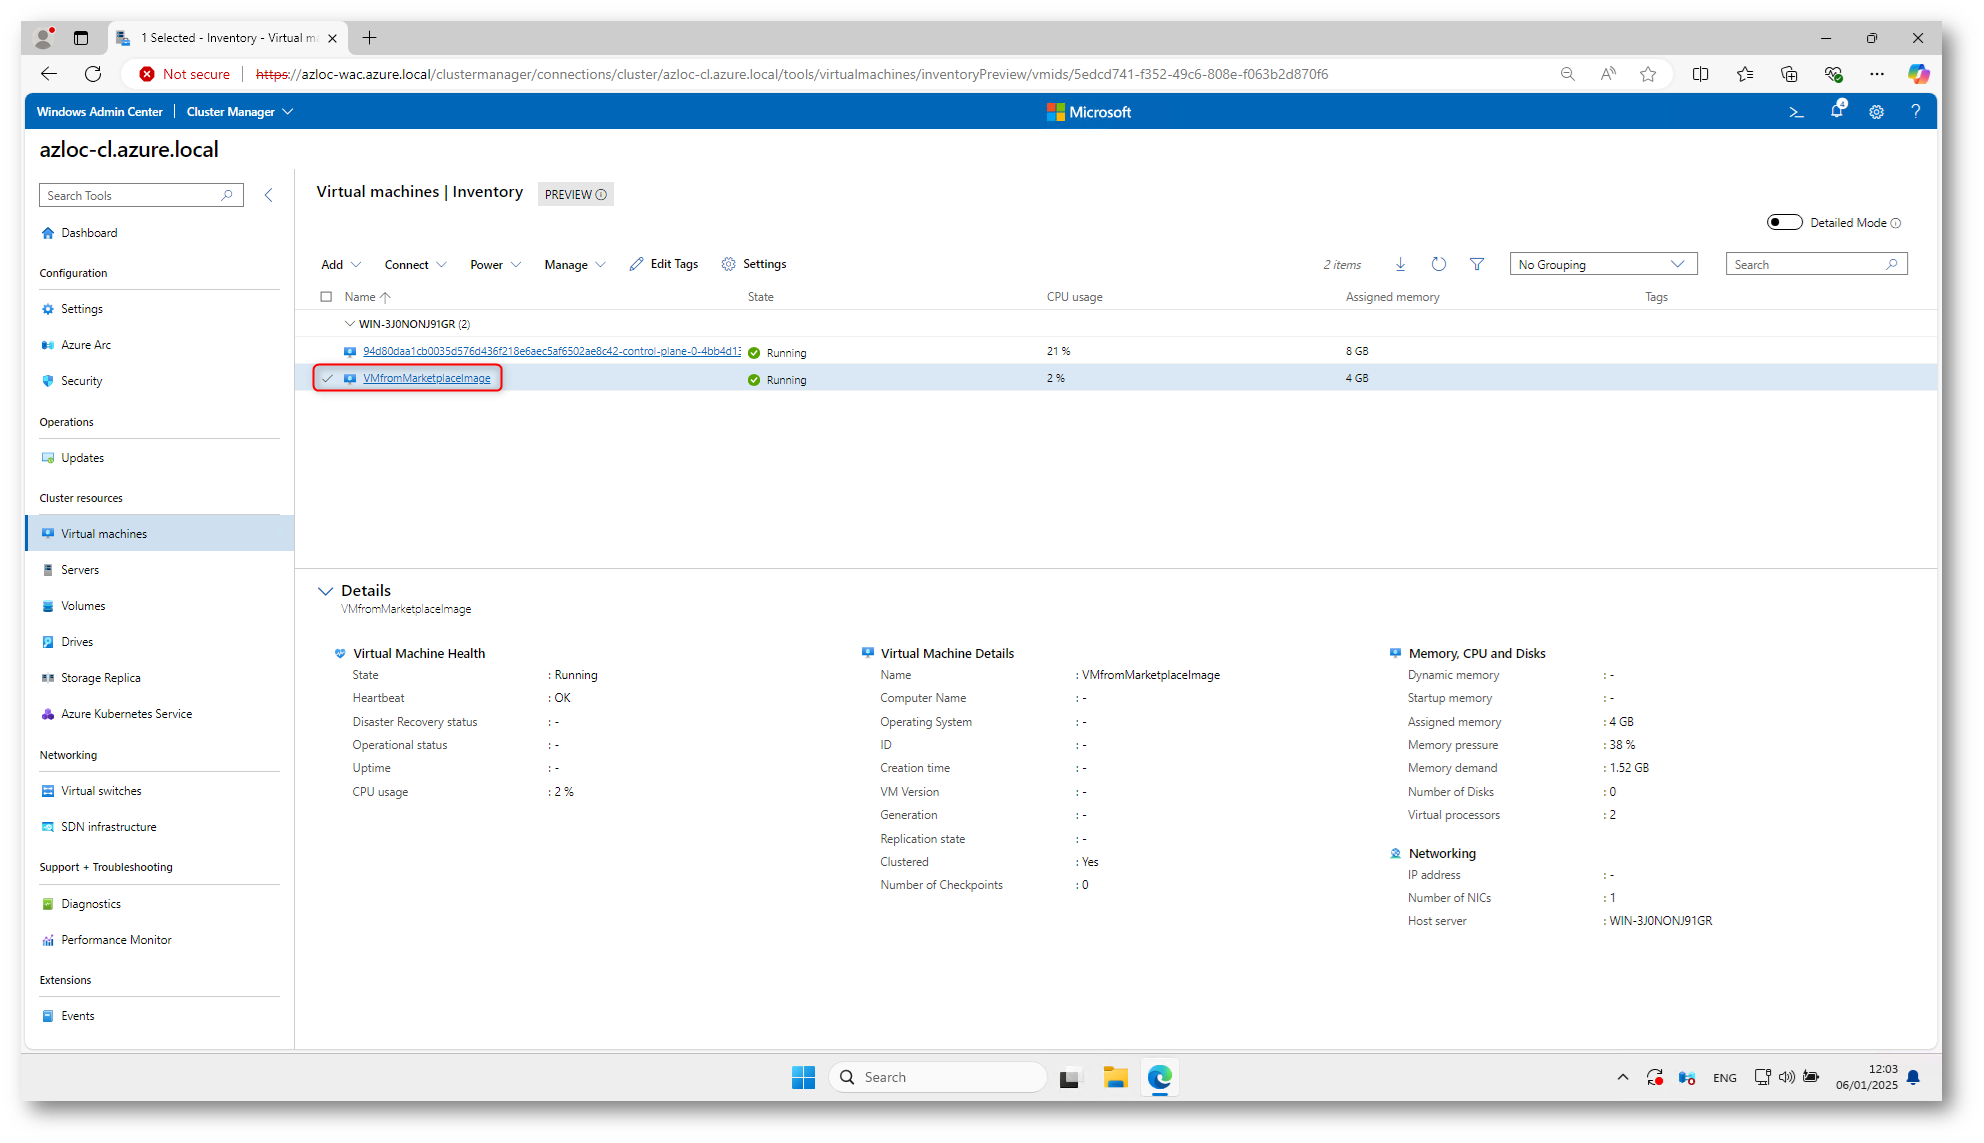The height and width of the screenshot is (1143, 1984).
Task: Click the inventory Search box
Action: (1816, 264)
